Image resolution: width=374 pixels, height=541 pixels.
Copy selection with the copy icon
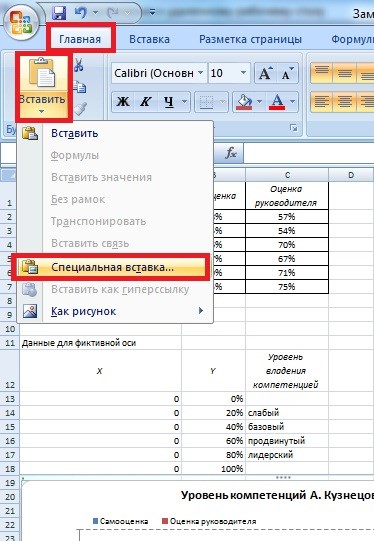click(x=79, y=87)
